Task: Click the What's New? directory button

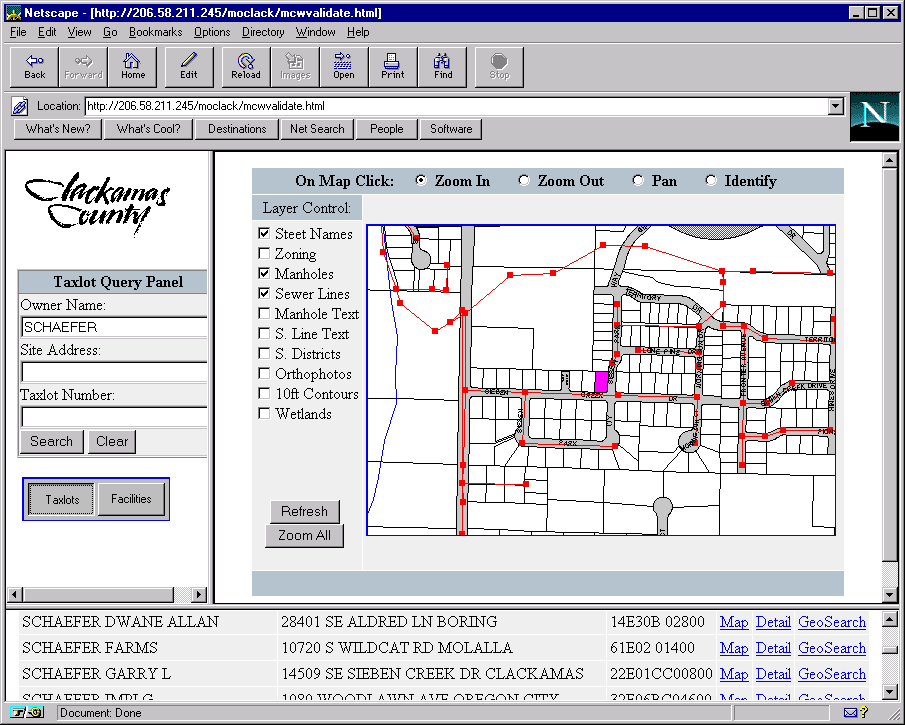Action: point(58,129)
